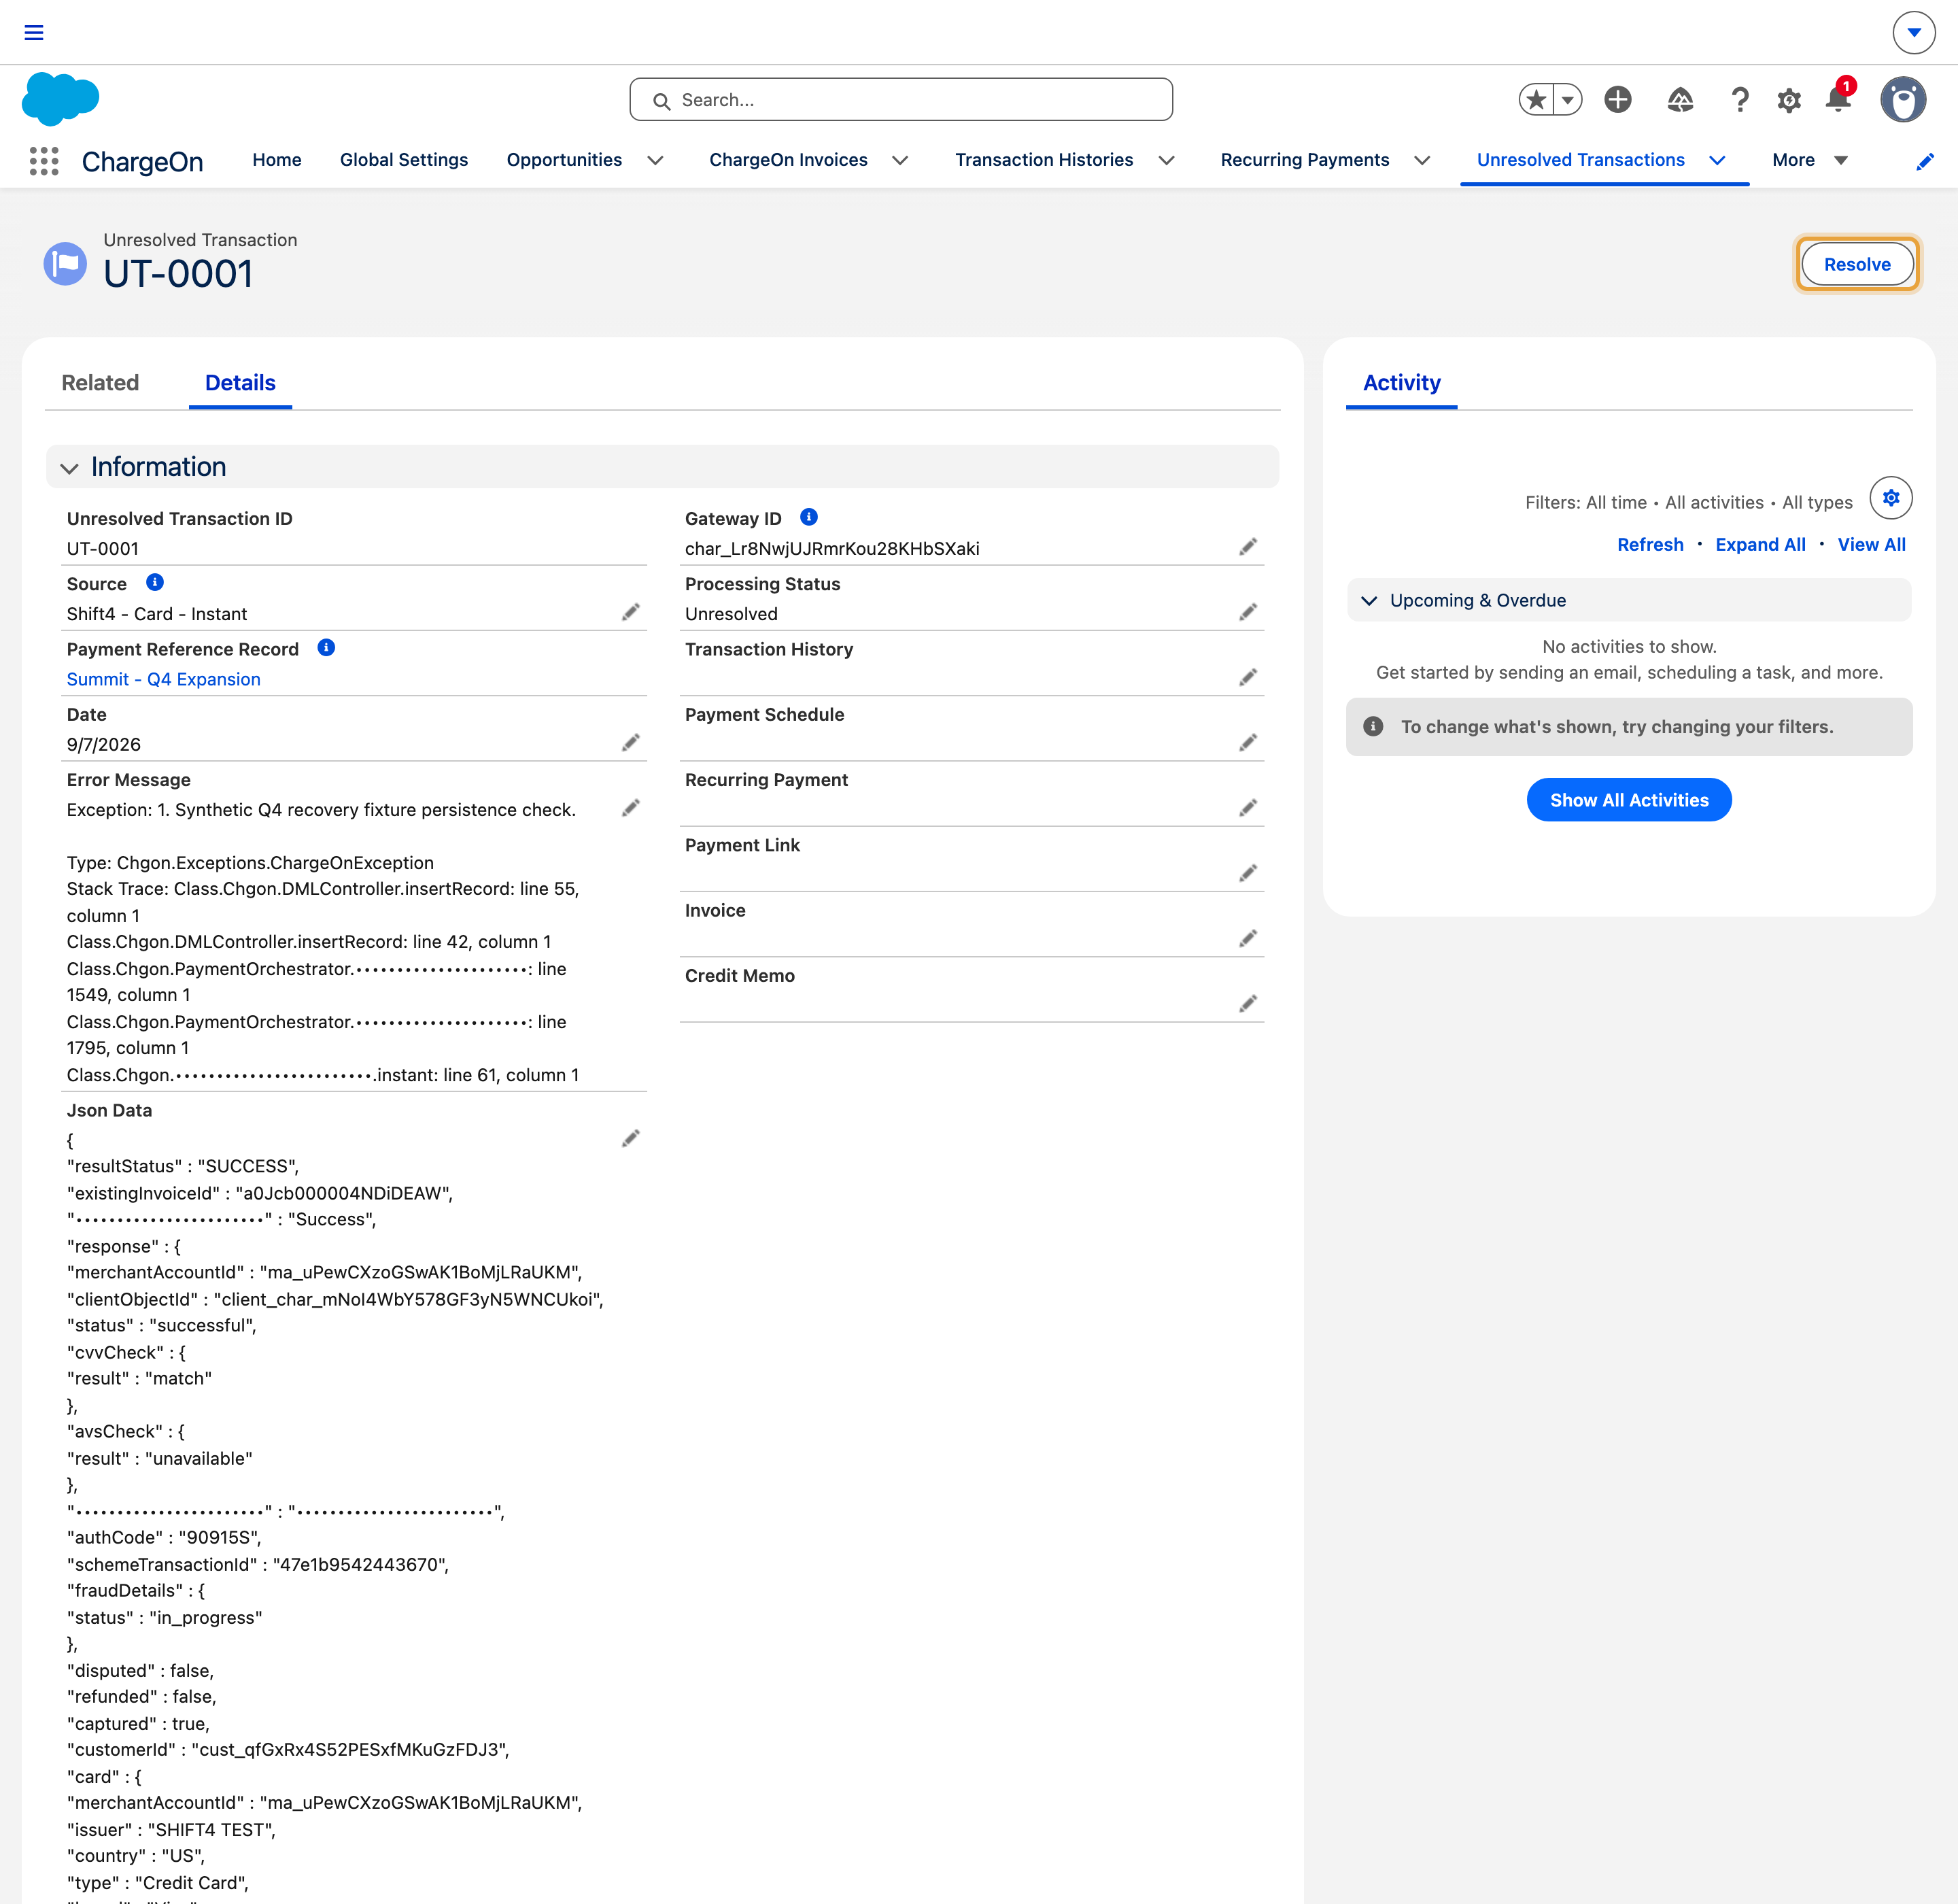The image size is (1958, 1904).
Task: Open the favorites list dropdown arrow
Action: (x=1568, y=100)
